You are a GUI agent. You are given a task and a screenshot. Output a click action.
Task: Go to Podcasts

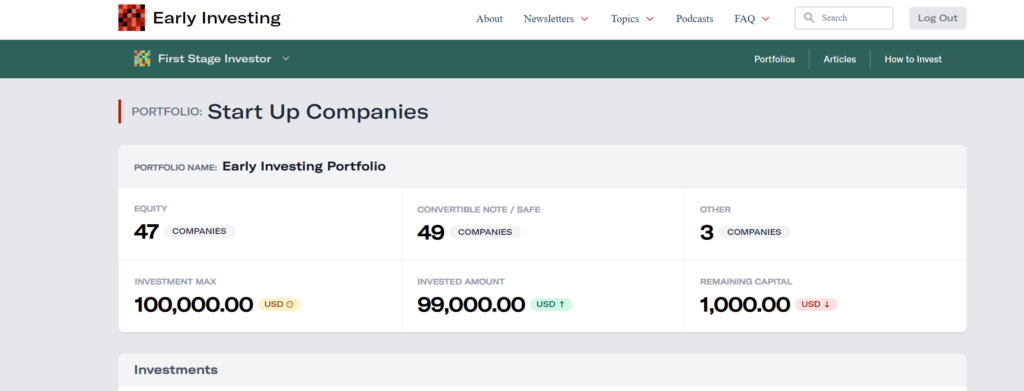coord(694,19)
